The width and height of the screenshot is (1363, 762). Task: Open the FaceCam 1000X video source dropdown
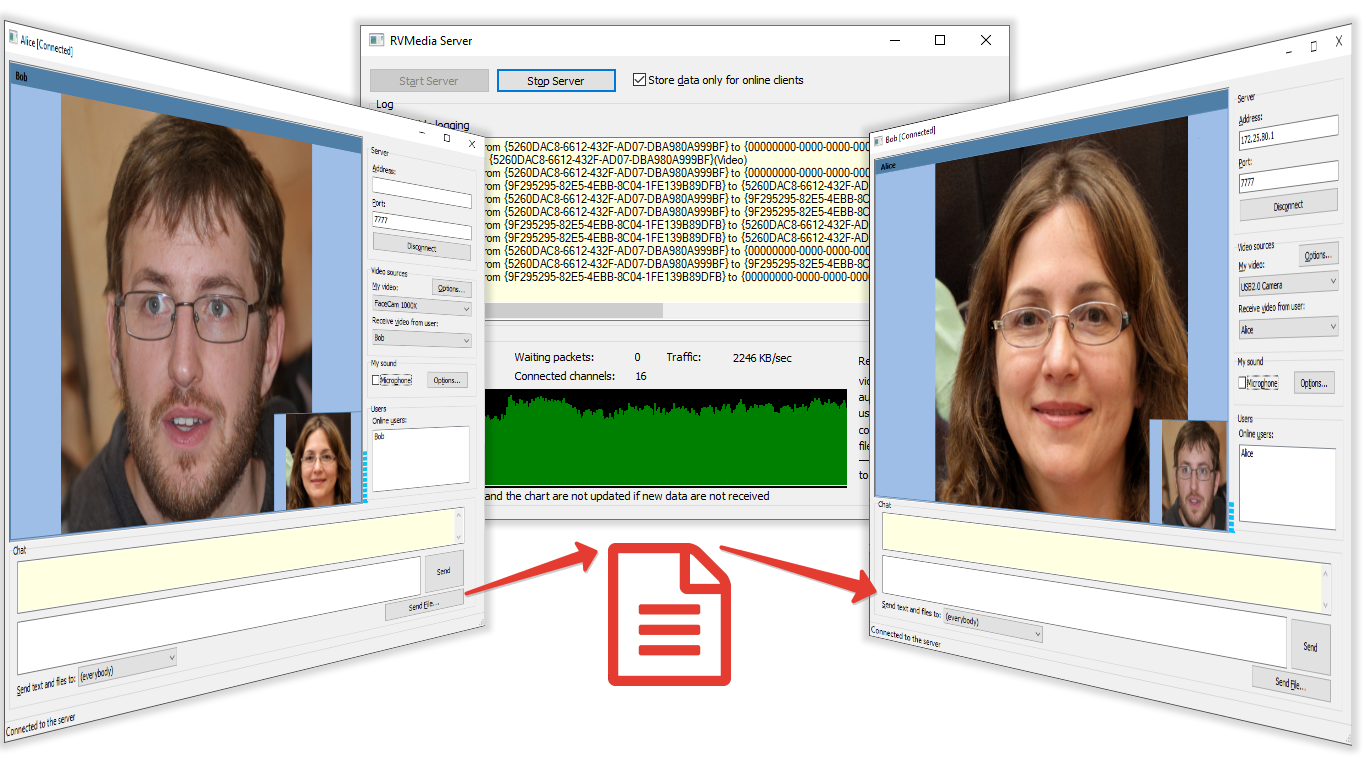click(x=420, y=305)
